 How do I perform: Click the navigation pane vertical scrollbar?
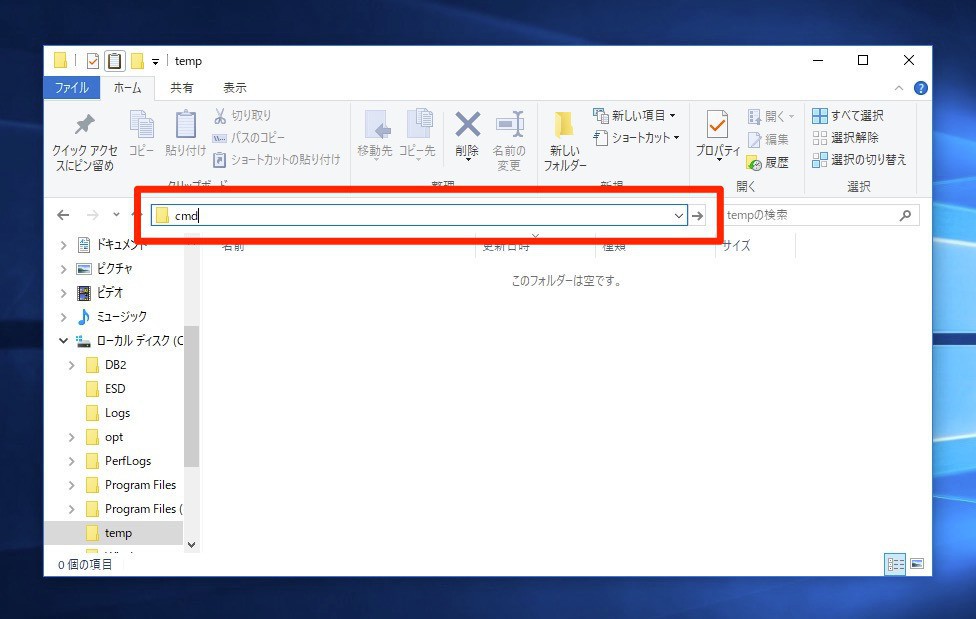[x=191, y=400]
